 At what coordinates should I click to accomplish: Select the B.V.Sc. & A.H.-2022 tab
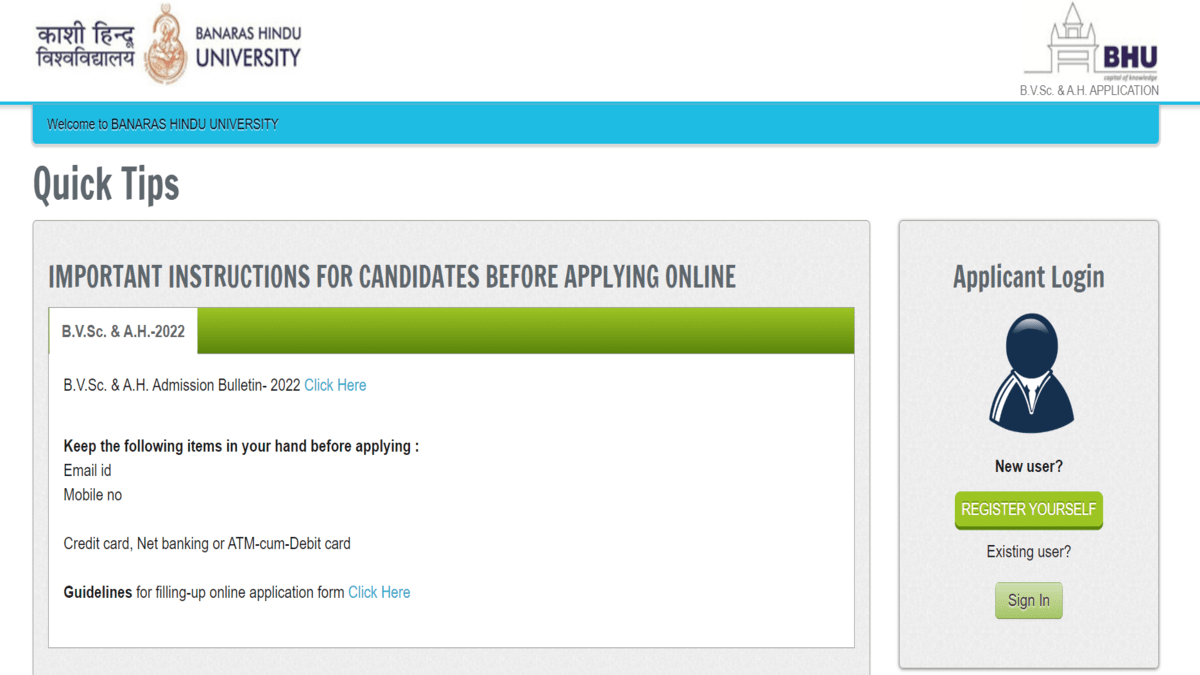[123, 331]
